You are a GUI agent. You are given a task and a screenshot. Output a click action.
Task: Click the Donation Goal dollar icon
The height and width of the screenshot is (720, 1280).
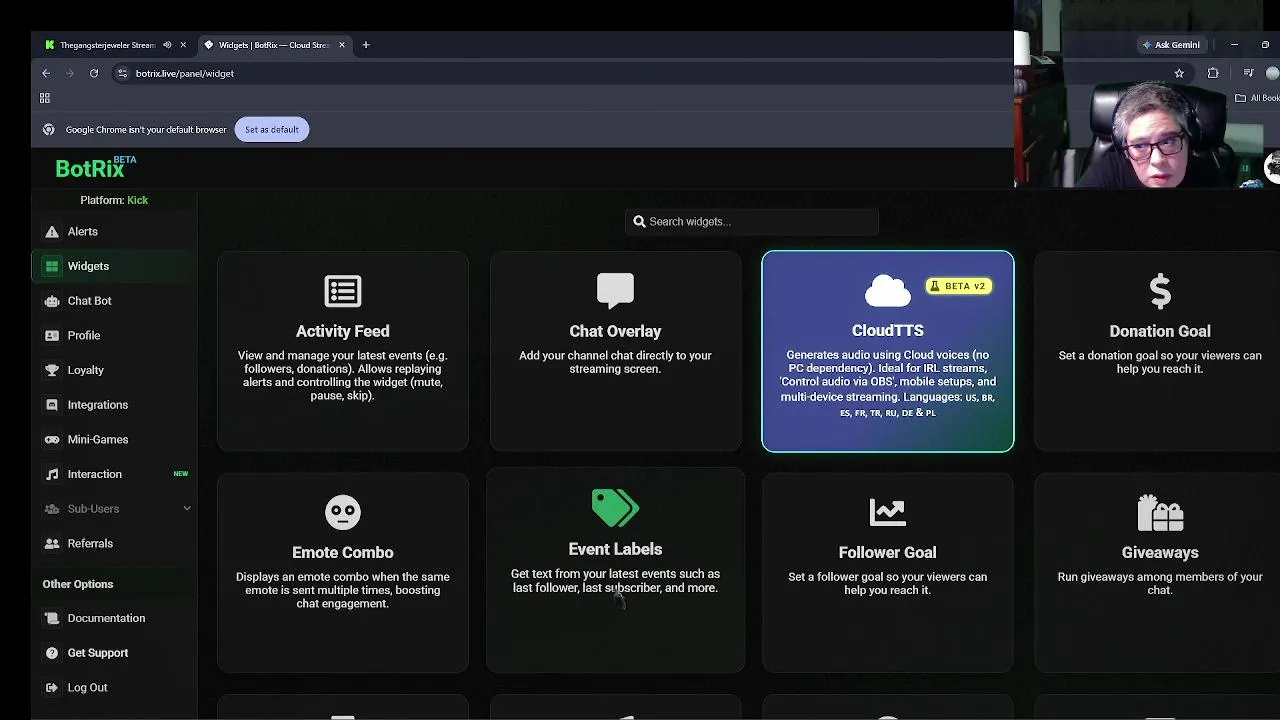[1160, 292]
